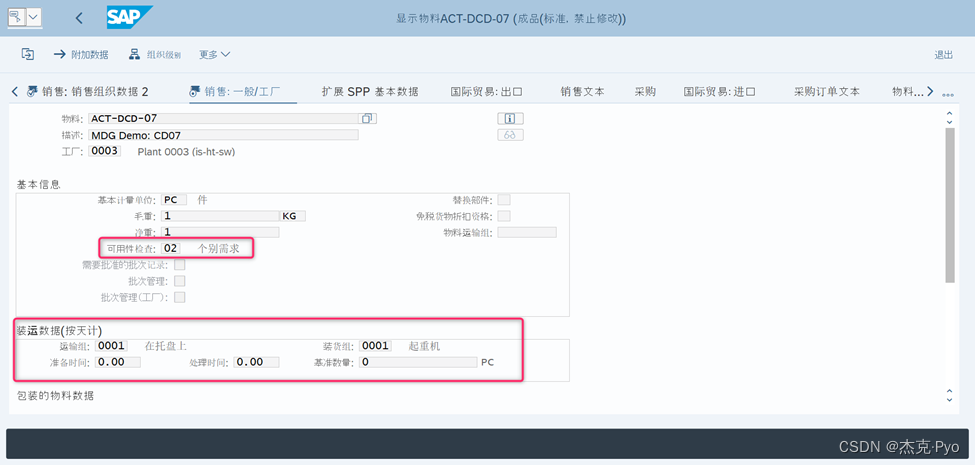Click the 基准数量 field
This screenshot has height=465, width=975.
418,362
